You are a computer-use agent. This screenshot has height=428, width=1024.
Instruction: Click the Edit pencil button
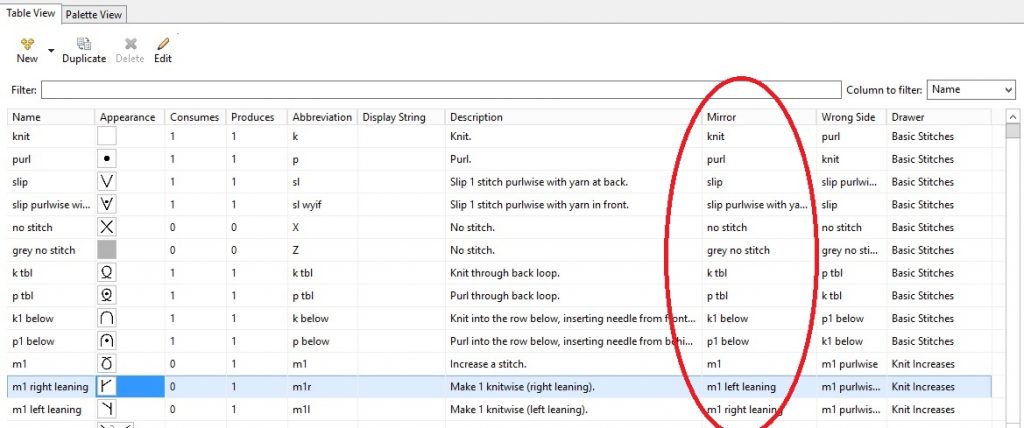pyautogui.click(x=163, y=50)
